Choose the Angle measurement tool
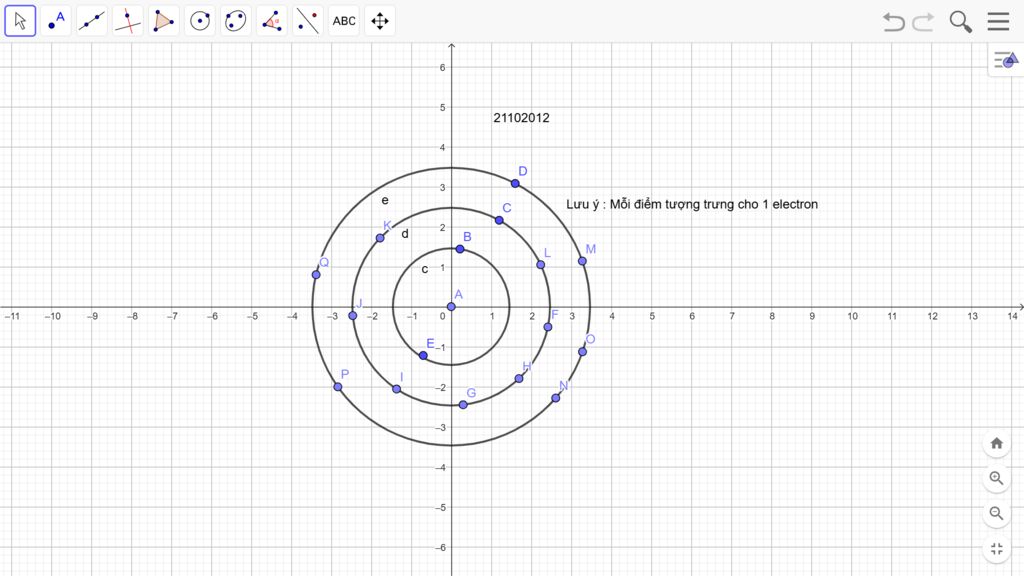Image resolution: width=1024 pixels, height=576 pixels. click(x=272, y=20)
